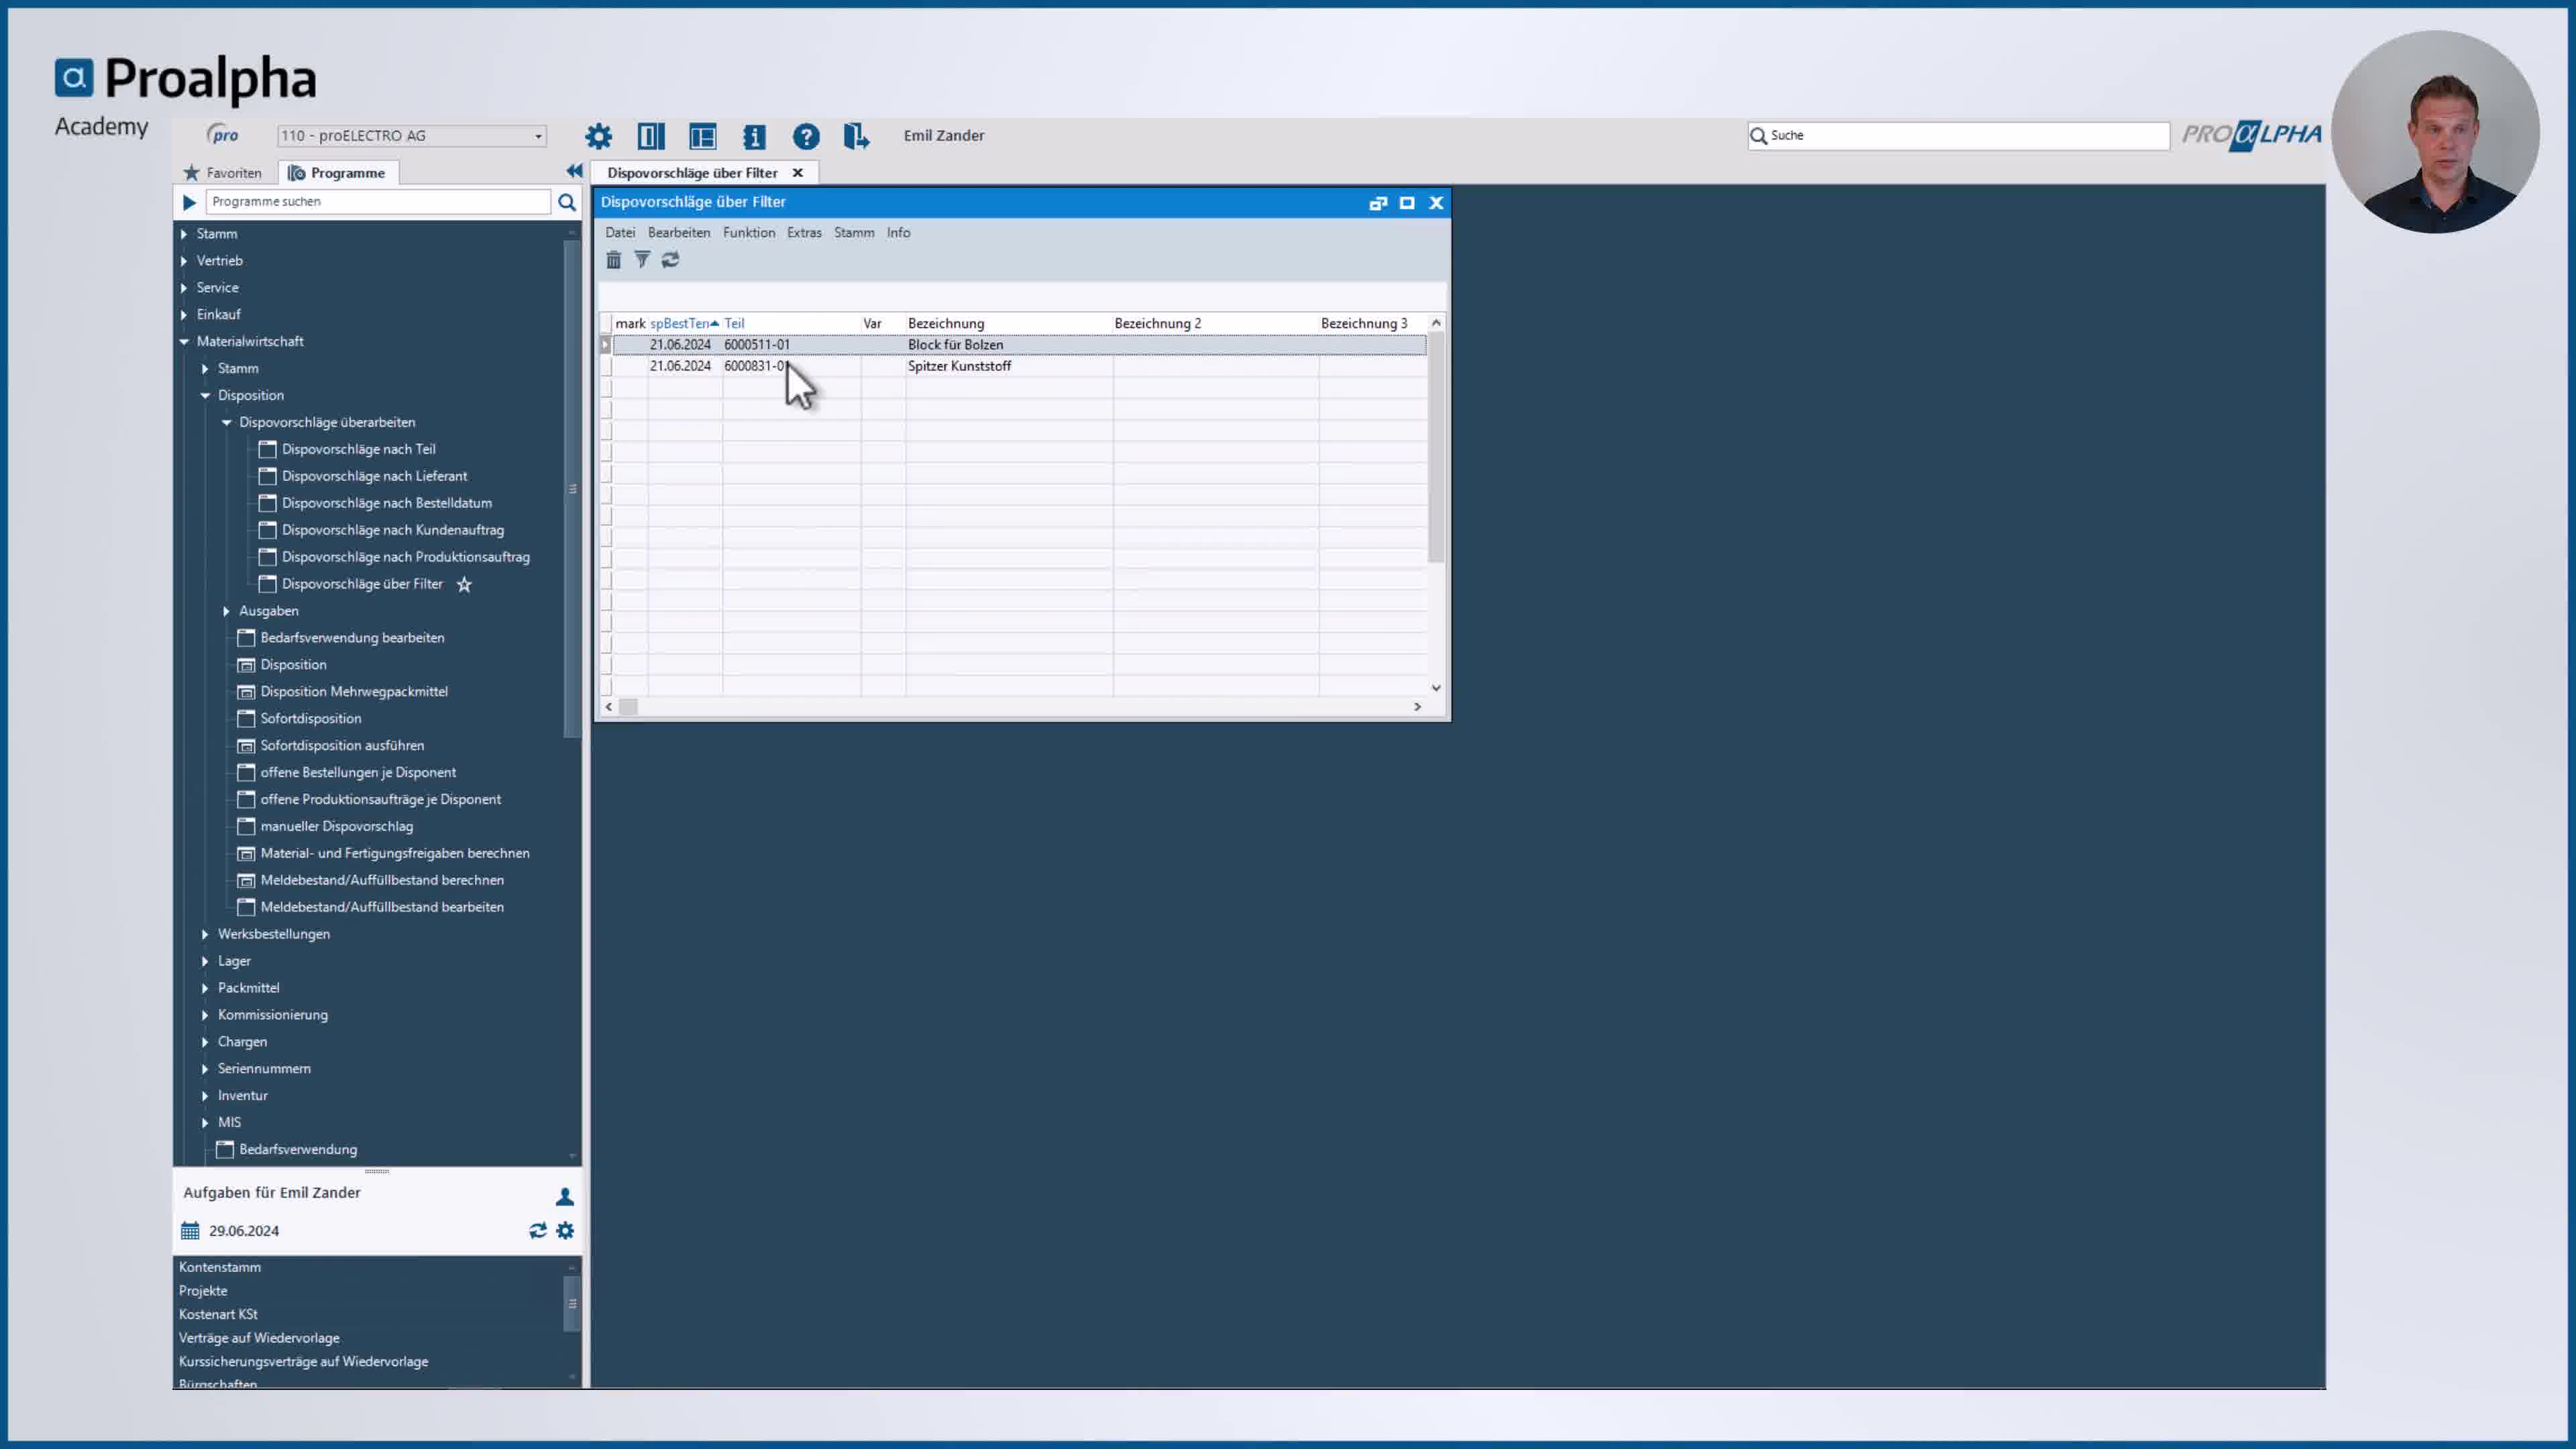Open Sofortdisposition program entry
Viewport: 2576px width, 1449px height.
tap(310, 719)
